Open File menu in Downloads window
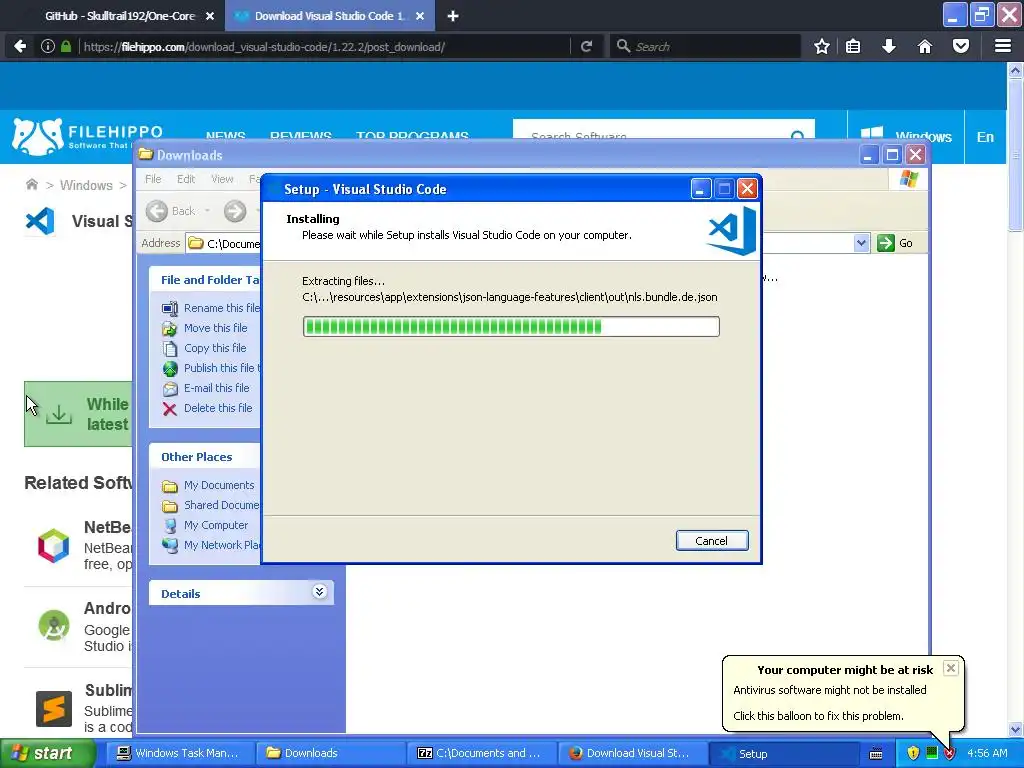 153,179
